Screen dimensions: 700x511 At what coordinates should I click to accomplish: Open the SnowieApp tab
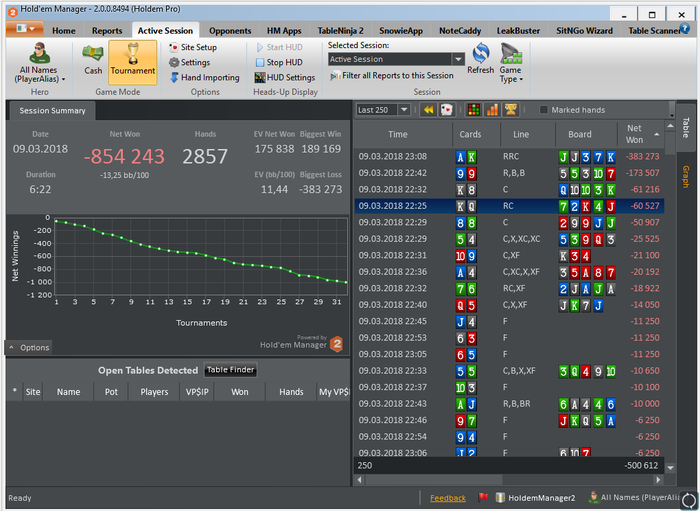[x=401, y=31]
